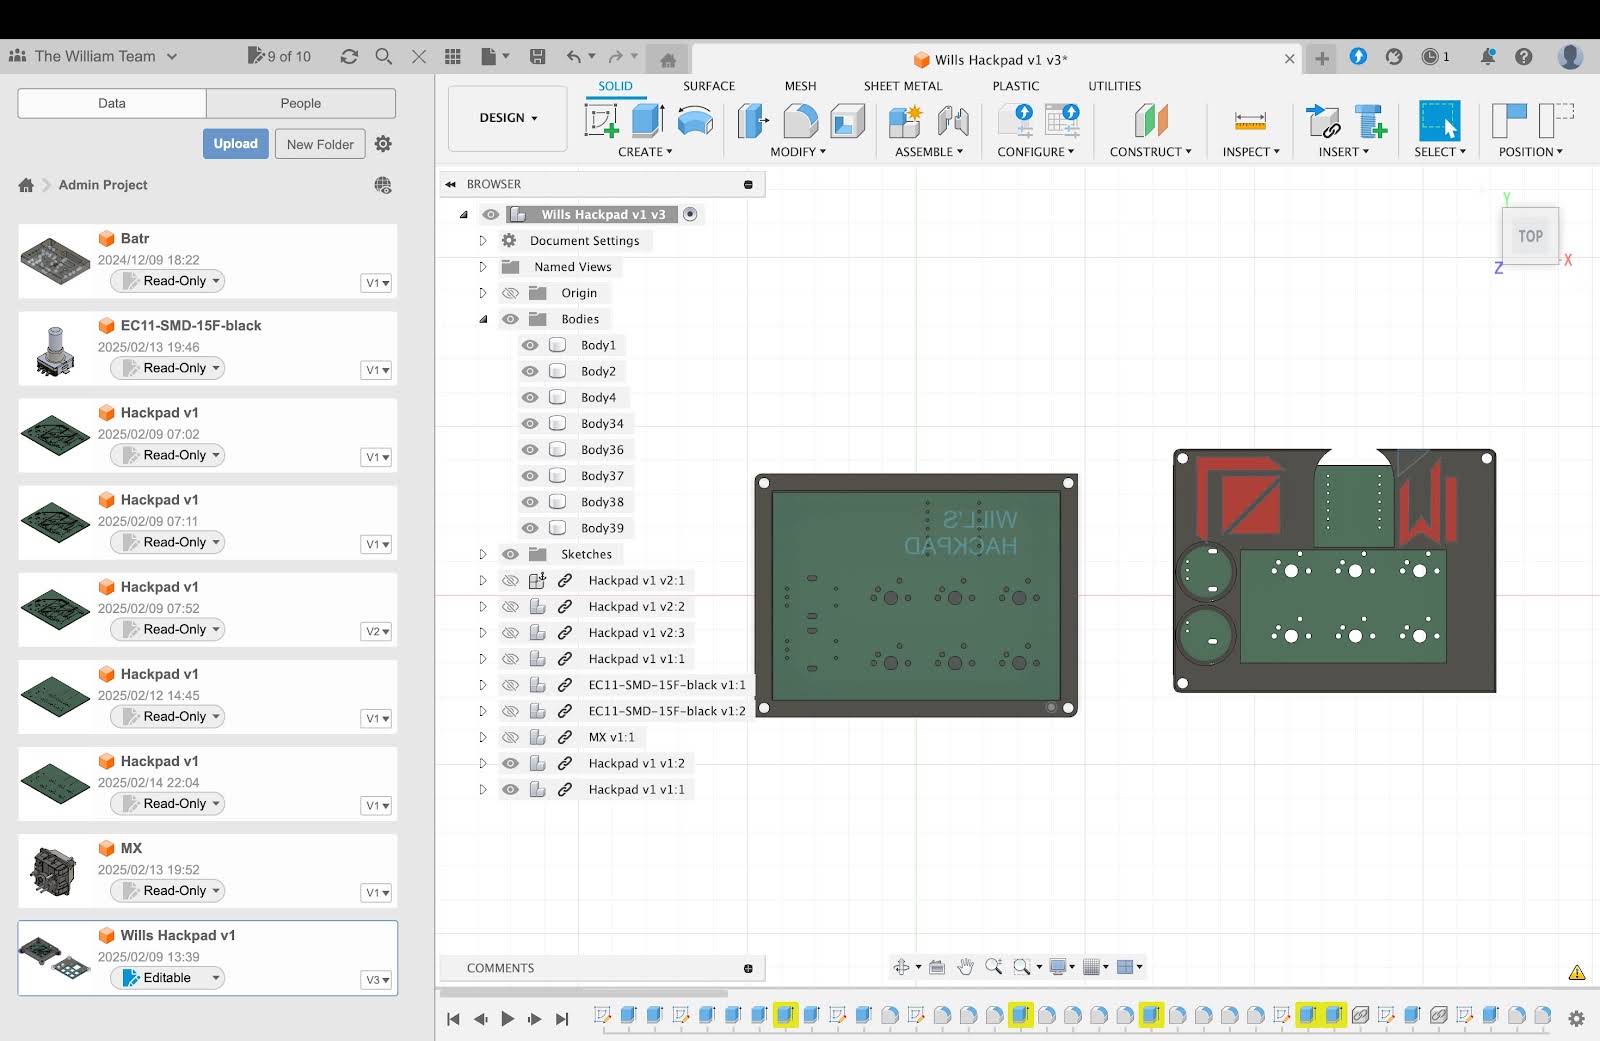1600x1041 pixels.
Task: Open Batr version V1 dropdown
Action: click(377, 283)
